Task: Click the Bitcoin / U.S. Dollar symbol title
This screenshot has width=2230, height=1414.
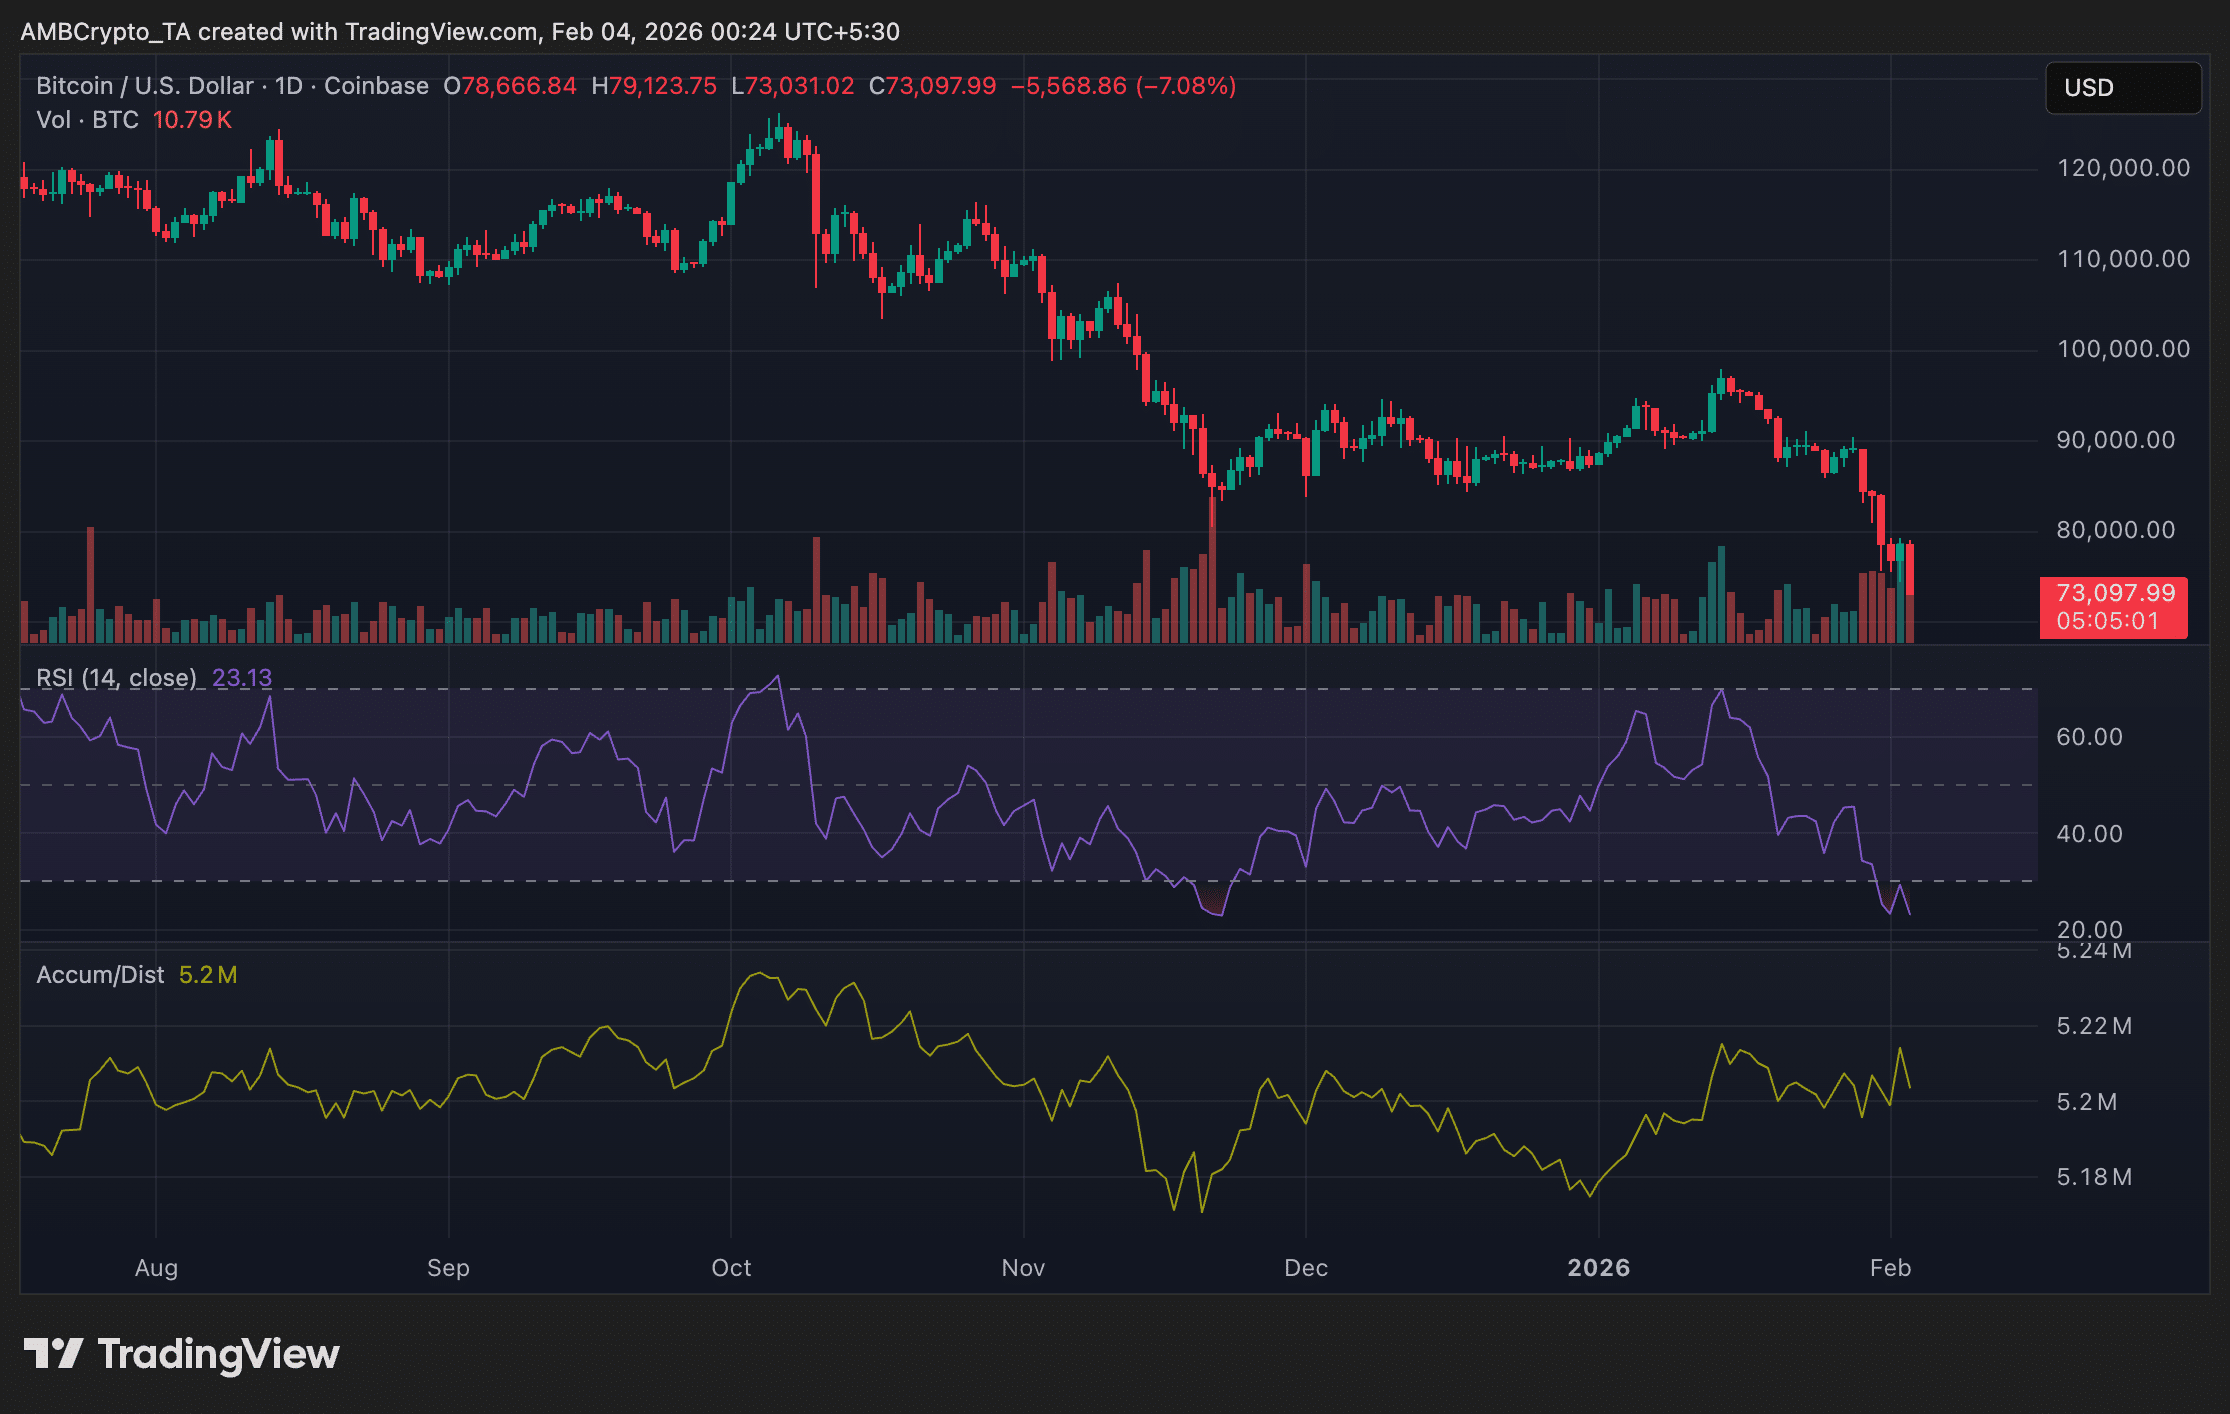Action: (x=144, y=86)
